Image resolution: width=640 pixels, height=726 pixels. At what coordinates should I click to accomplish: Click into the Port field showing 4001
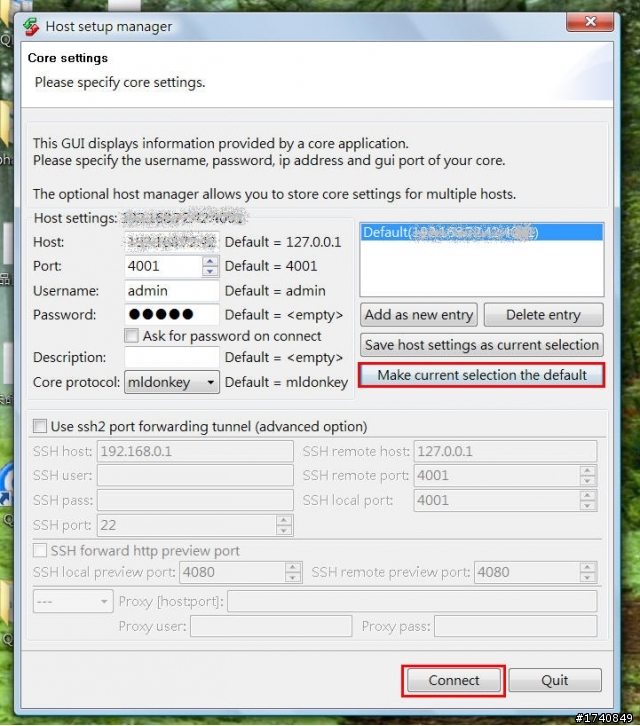click(163, 266)
